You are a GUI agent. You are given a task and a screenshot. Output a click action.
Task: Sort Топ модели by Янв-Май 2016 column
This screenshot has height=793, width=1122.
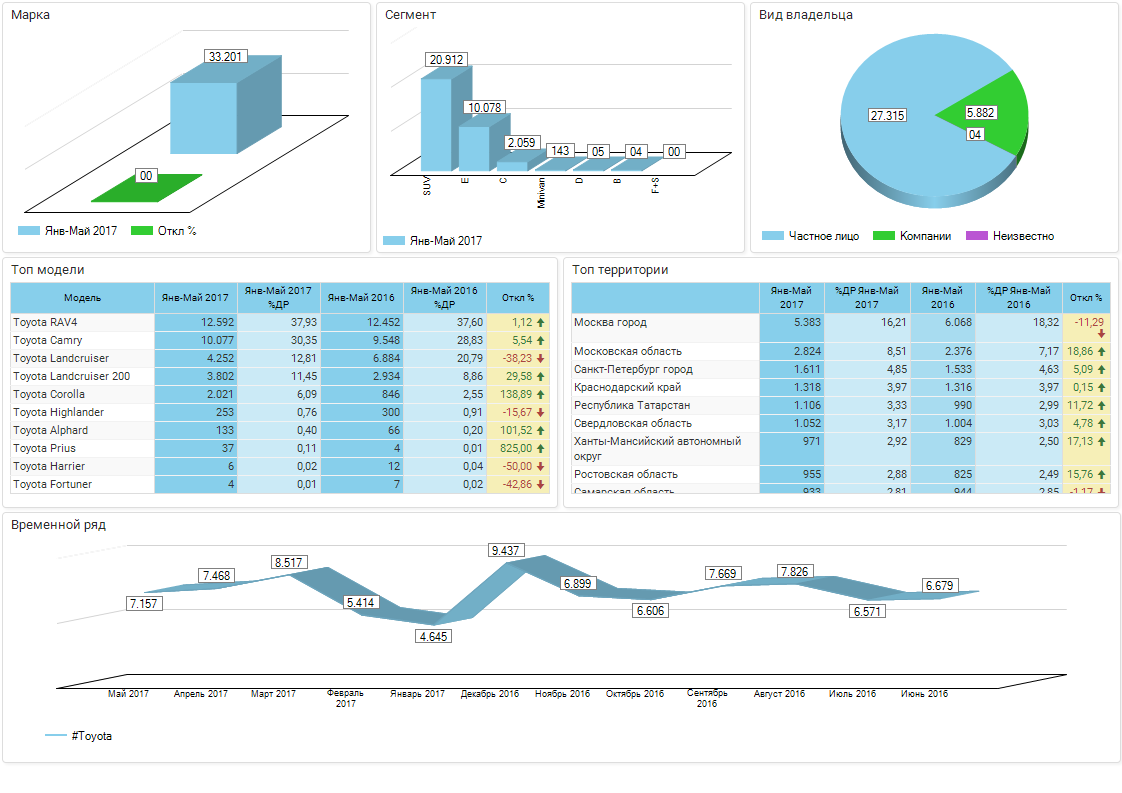coord(361,298)
